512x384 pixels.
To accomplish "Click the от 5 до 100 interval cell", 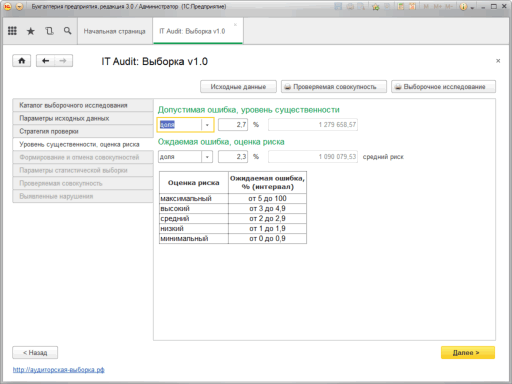I will [267, 198].
